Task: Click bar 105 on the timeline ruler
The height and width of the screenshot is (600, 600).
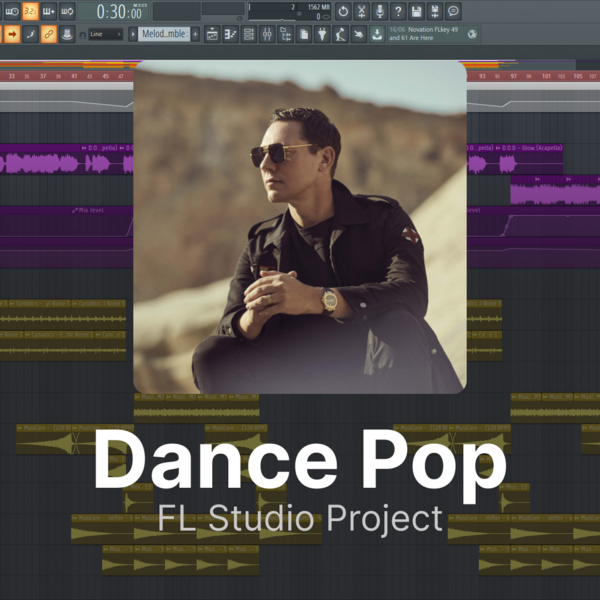Action: [578, 76]
